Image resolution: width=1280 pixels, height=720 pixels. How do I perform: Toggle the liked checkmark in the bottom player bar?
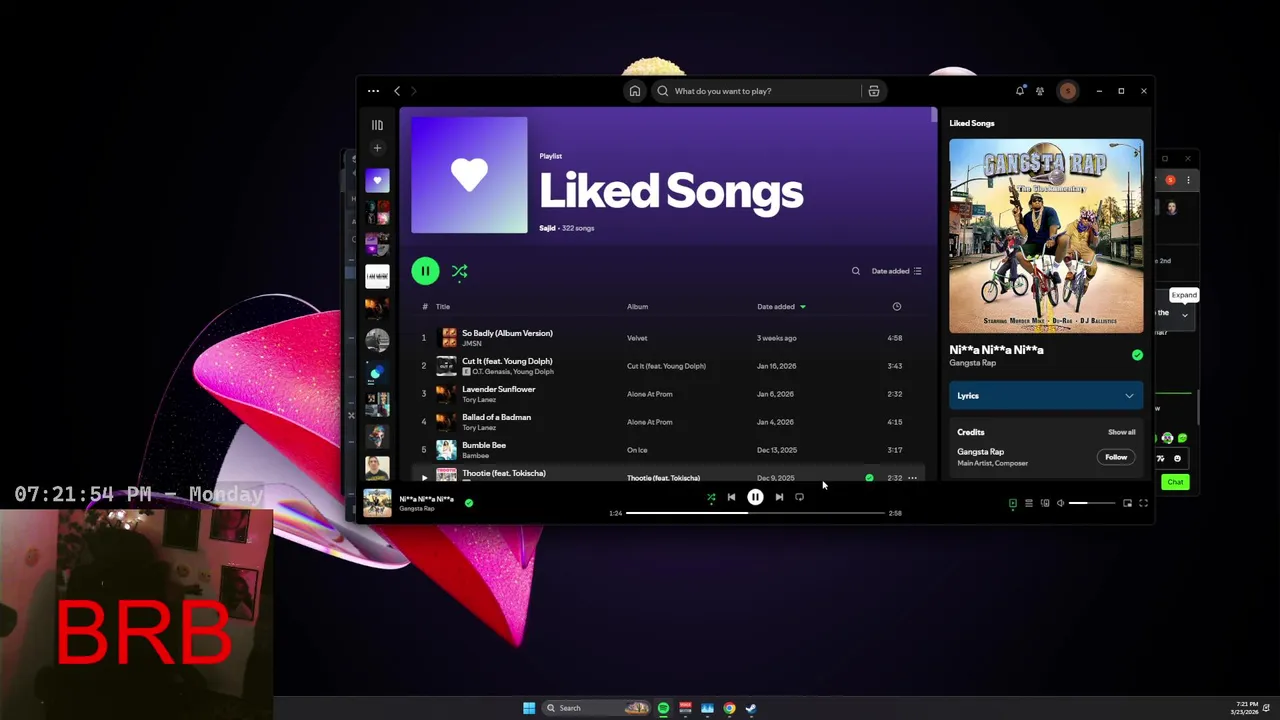(x=469, y=503)
